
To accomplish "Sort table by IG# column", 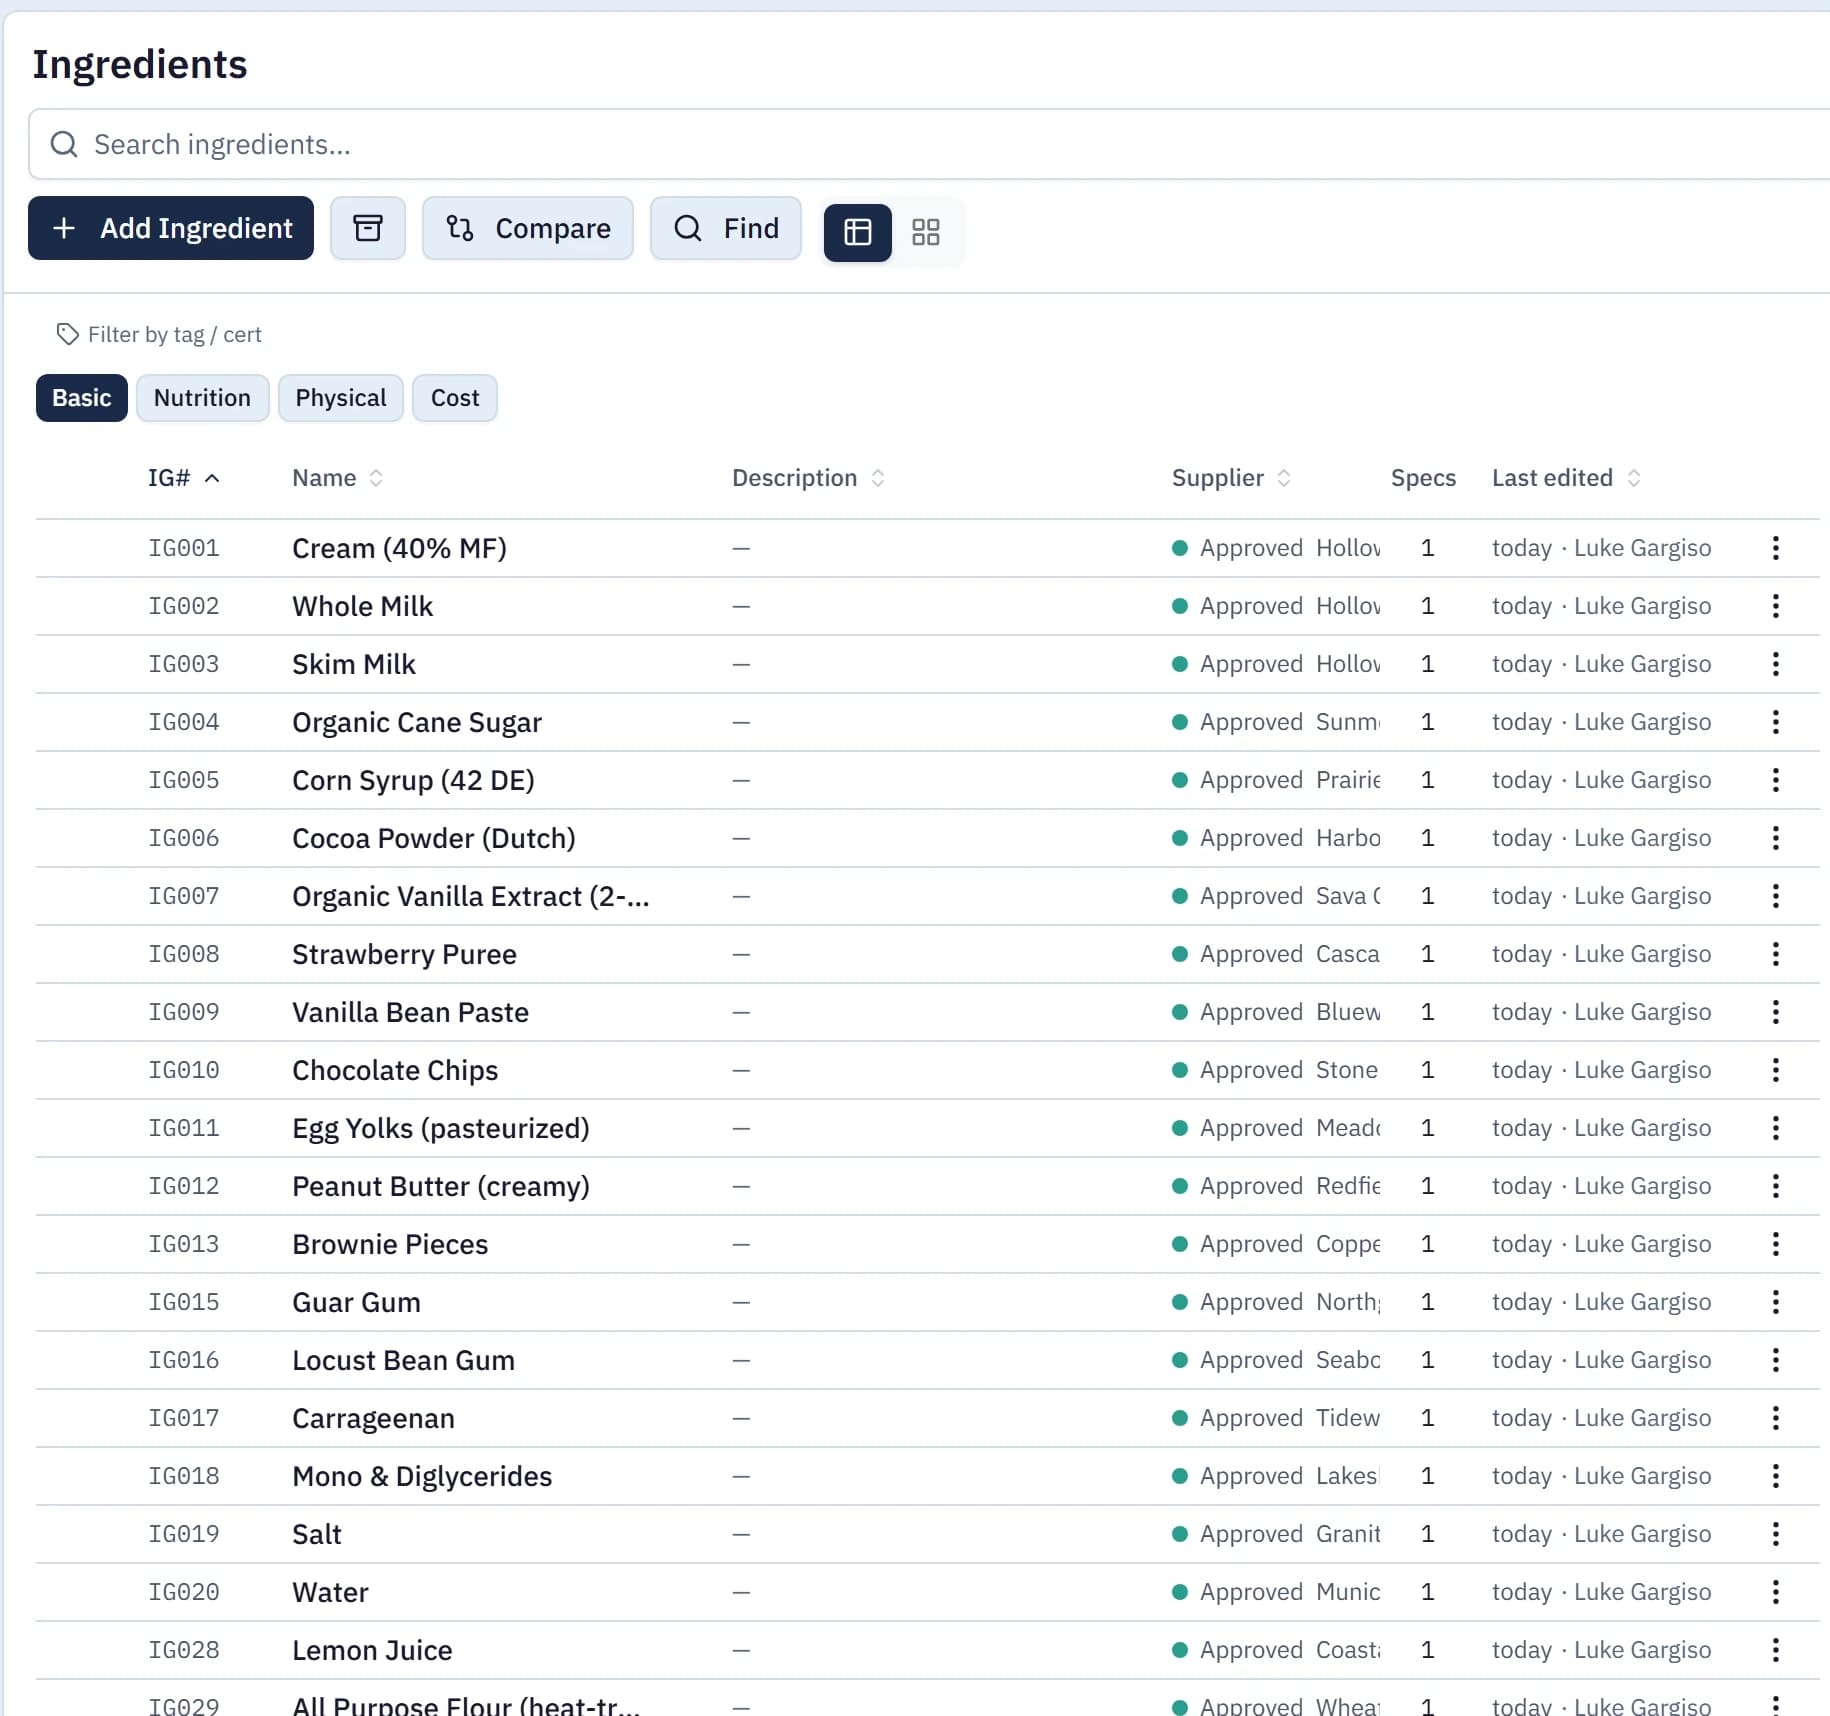I will (184, 478).
